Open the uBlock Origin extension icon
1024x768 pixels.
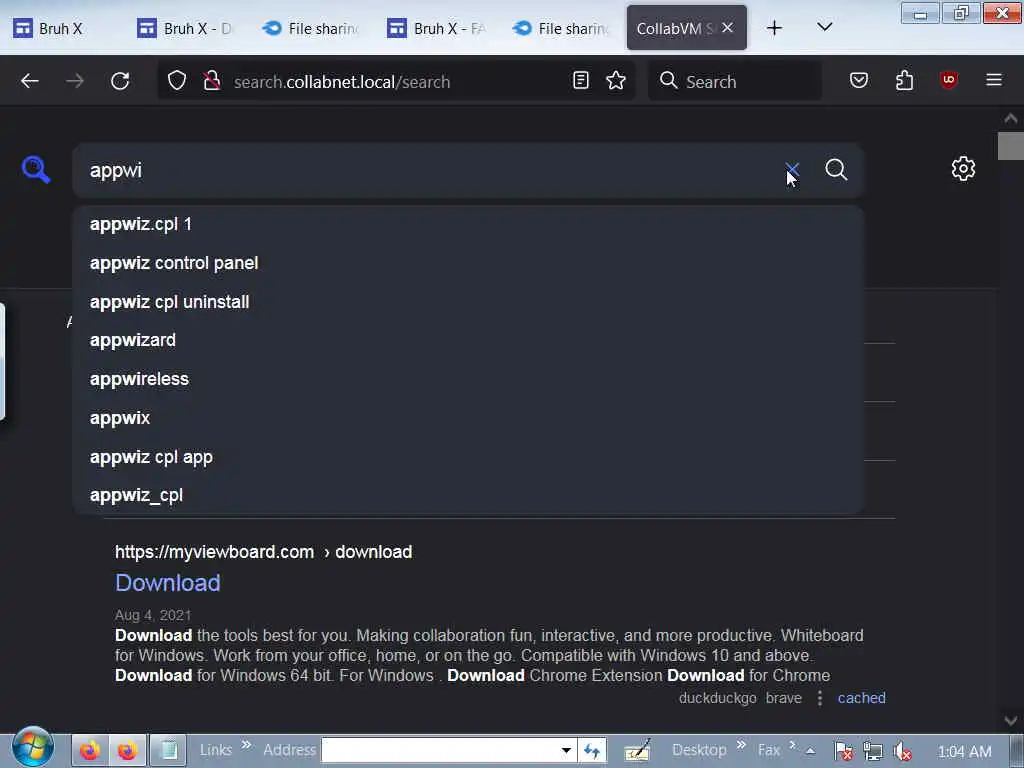949,80
